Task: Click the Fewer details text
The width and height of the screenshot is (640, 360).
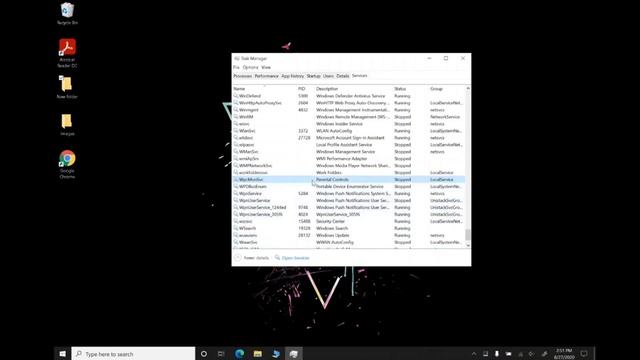Action: (x=256, y=258)
